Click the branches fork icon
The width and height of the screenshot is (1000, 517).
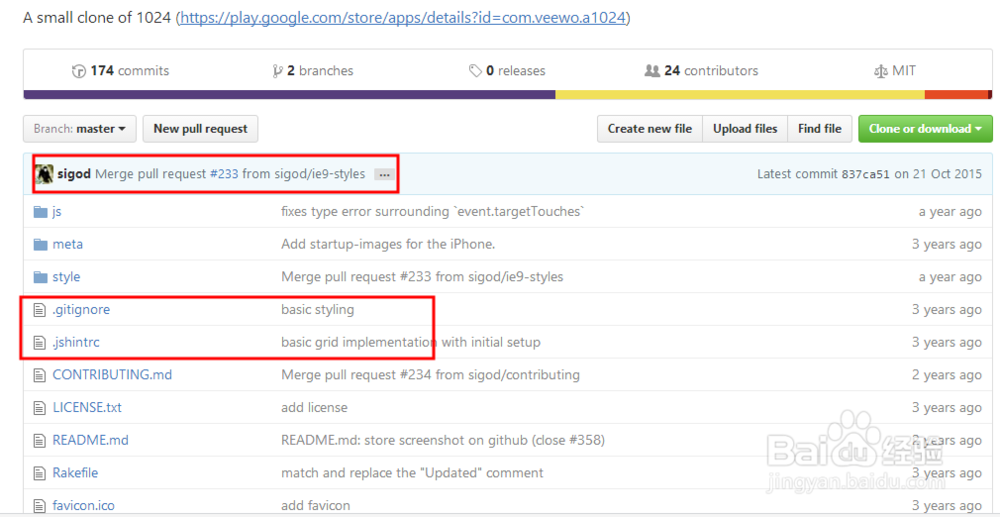(277, 71)
